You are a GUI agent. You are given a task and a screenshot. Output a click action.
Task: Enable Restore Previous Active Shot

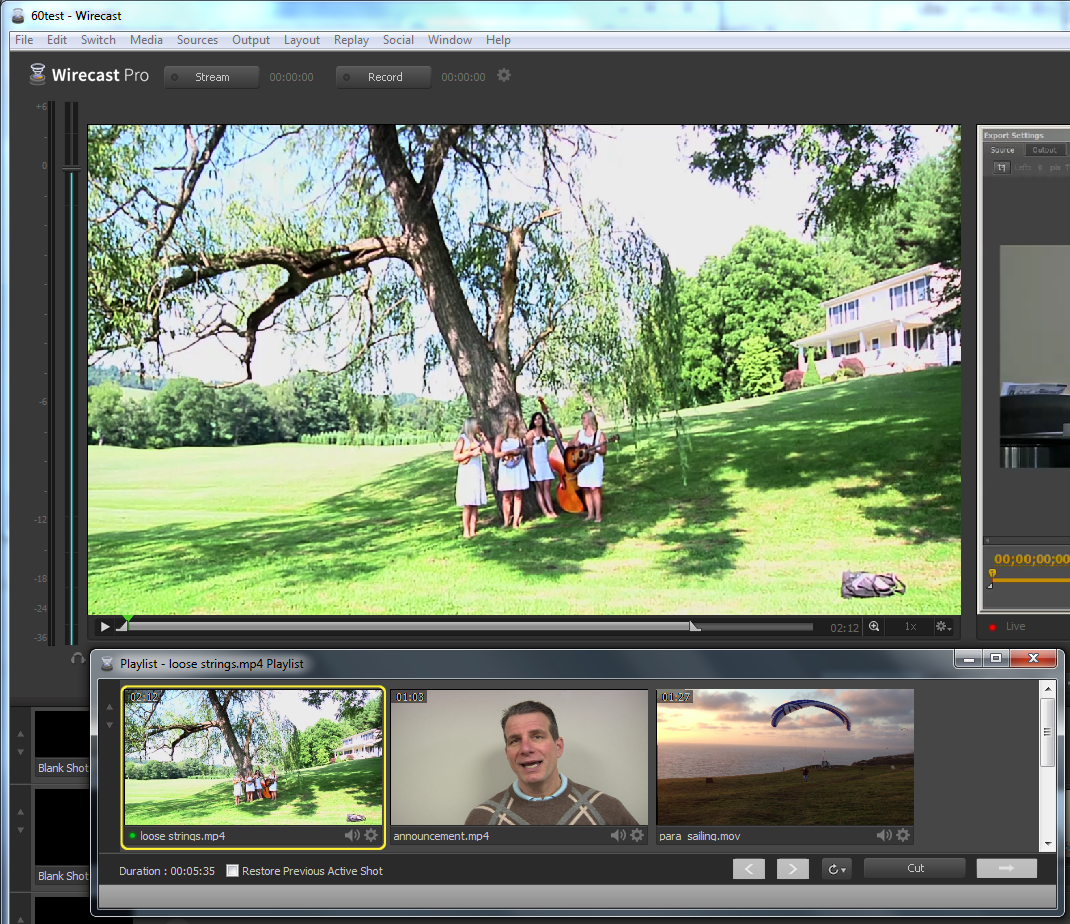click(233, 871)
